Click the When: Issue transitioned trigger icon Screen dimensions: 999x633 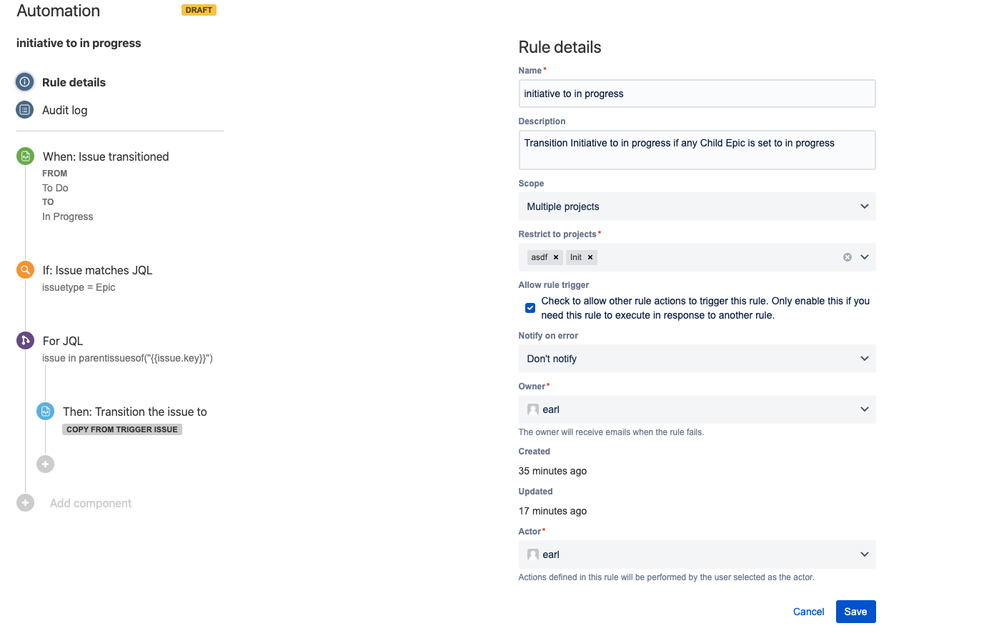point(23,157)
